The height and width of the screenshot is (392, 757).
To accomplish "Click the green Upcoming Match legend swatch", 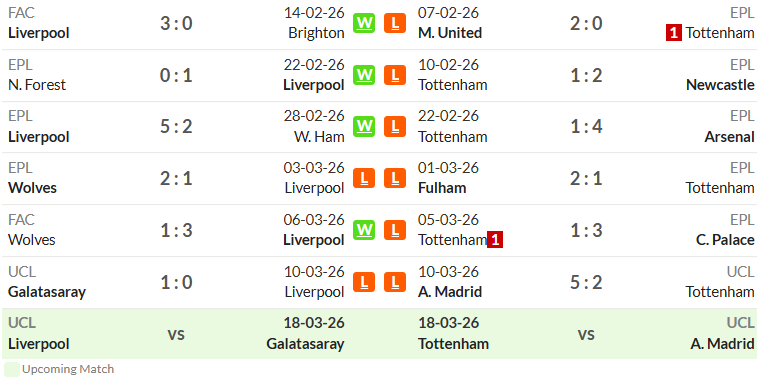I will (12, 369).
